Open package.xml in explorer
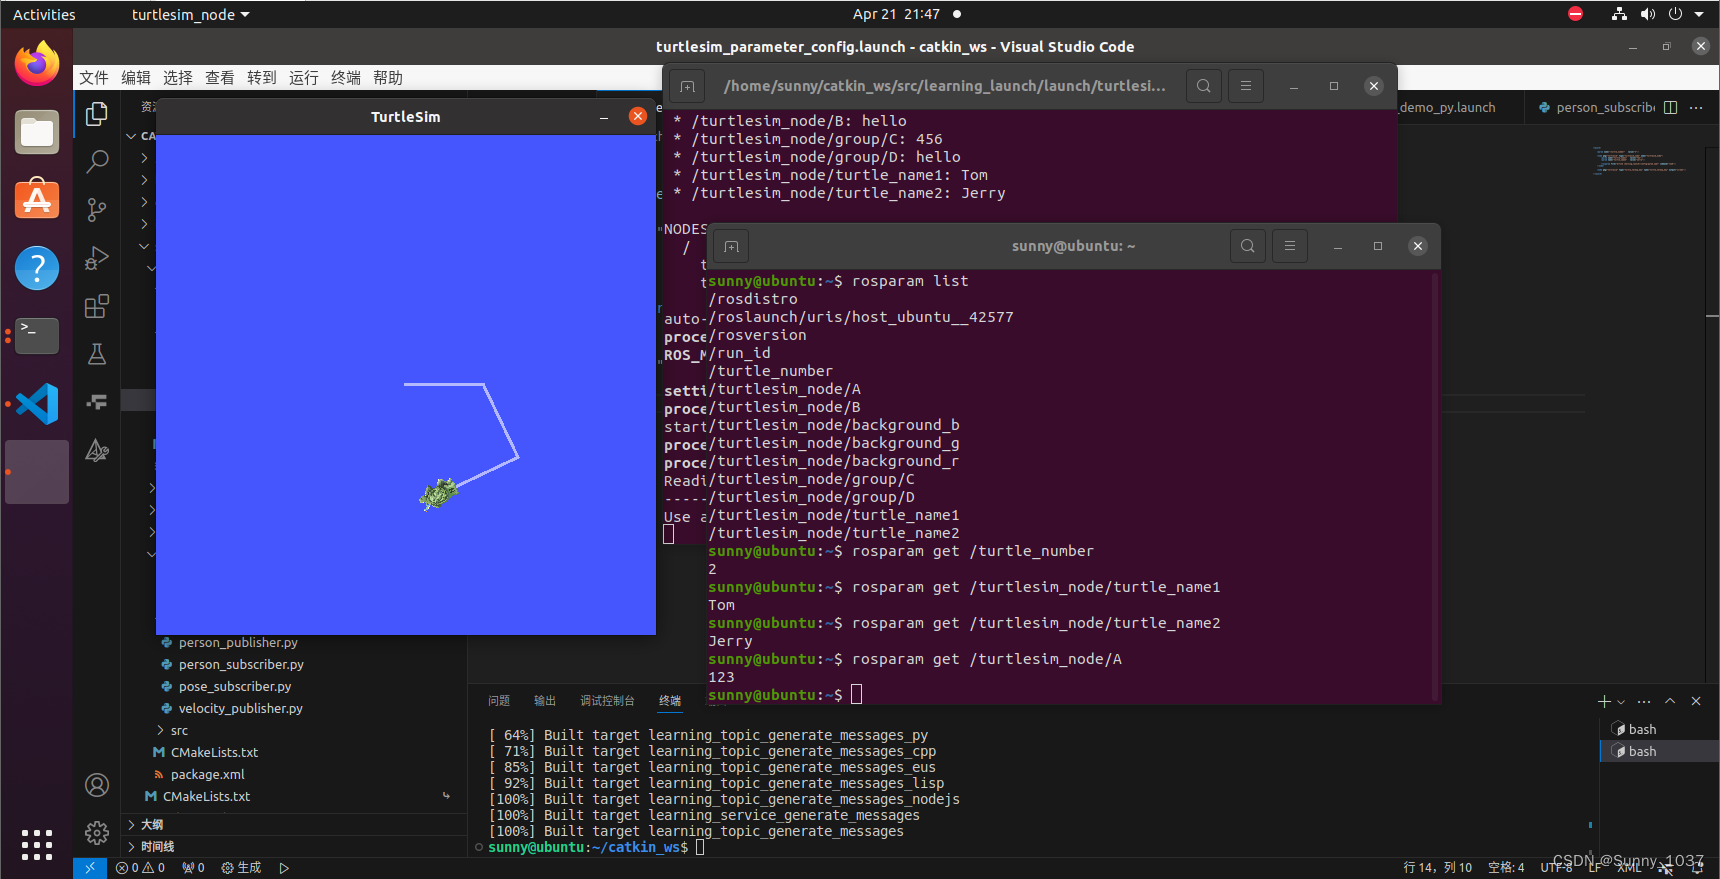 207,775
